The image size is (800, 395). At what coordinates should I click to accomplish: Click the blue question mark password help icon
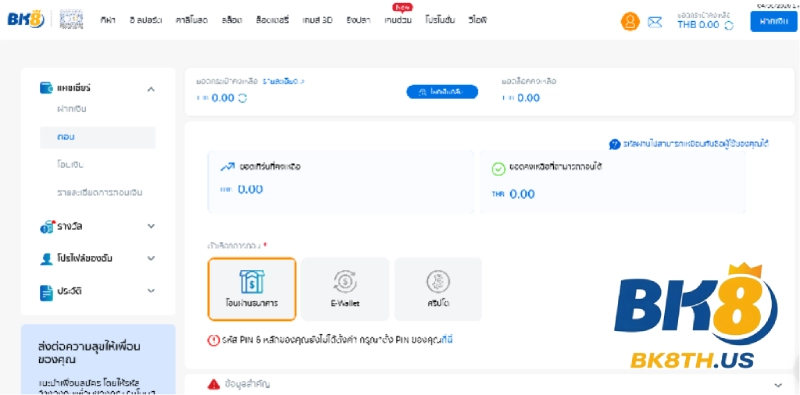[614, 144]
